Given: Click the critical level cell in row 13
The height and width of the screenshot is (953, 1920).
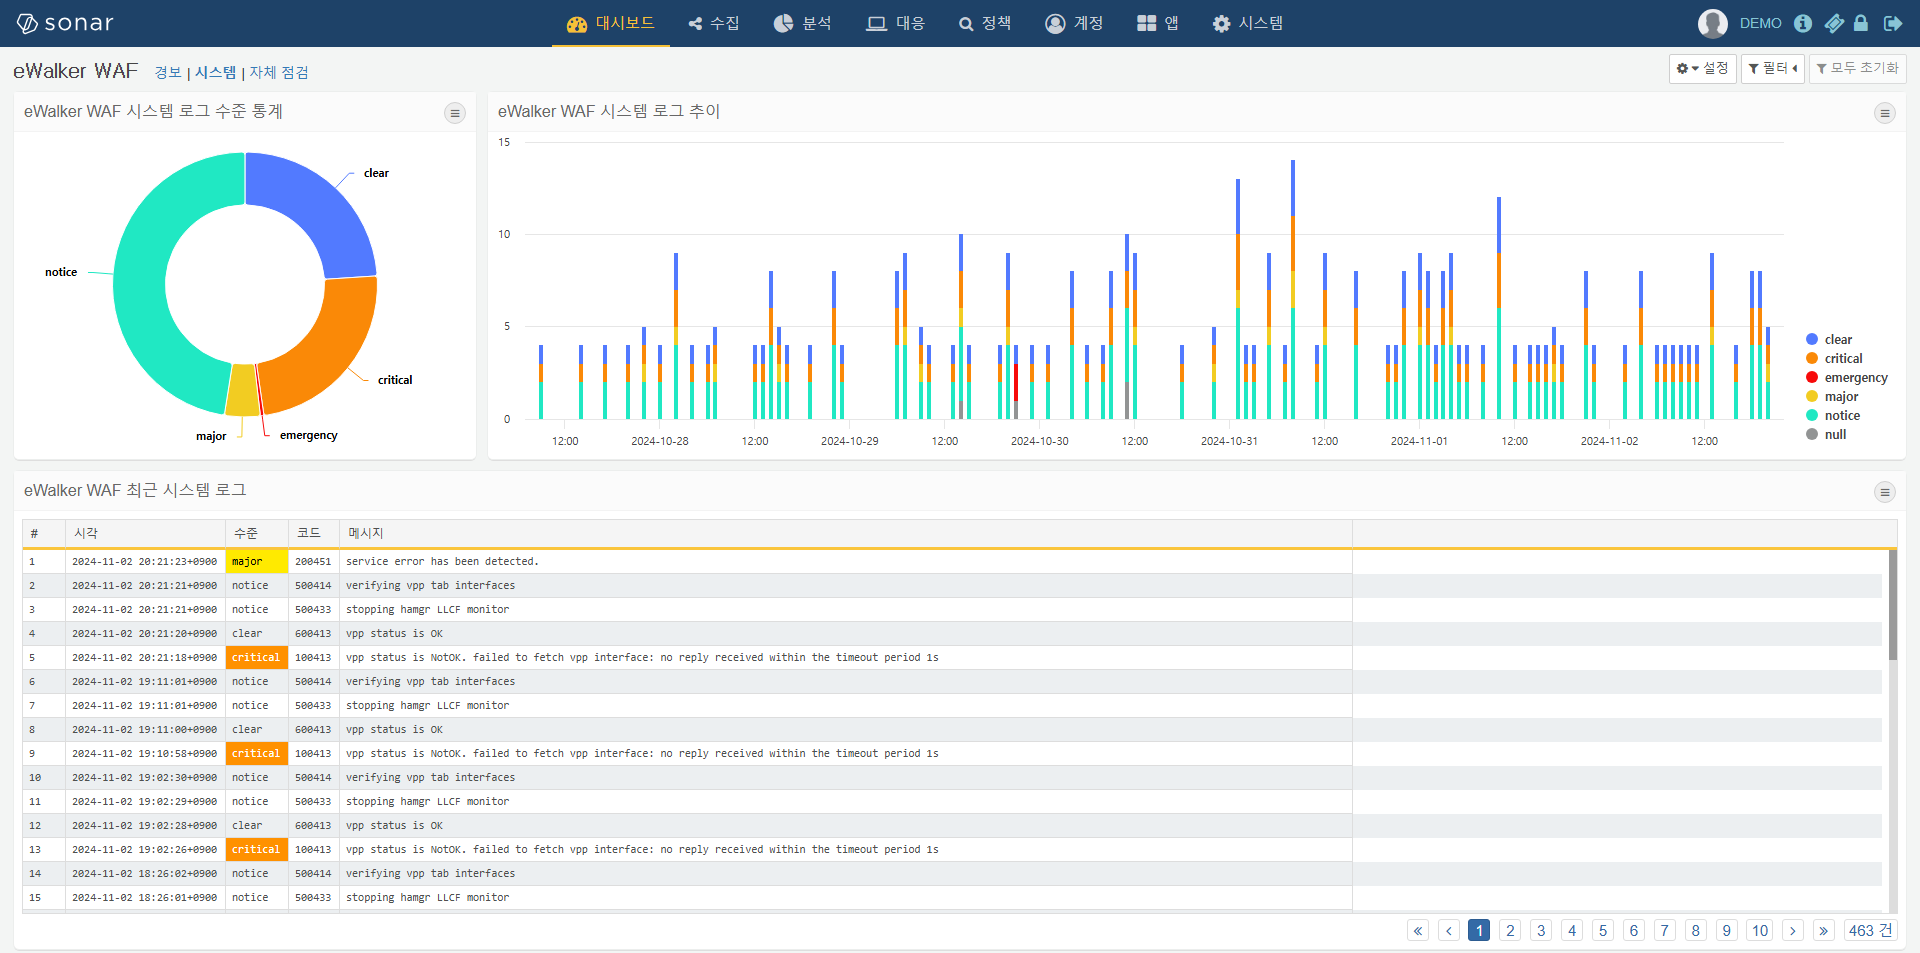Looking at the screenshot, I should 257,849.
